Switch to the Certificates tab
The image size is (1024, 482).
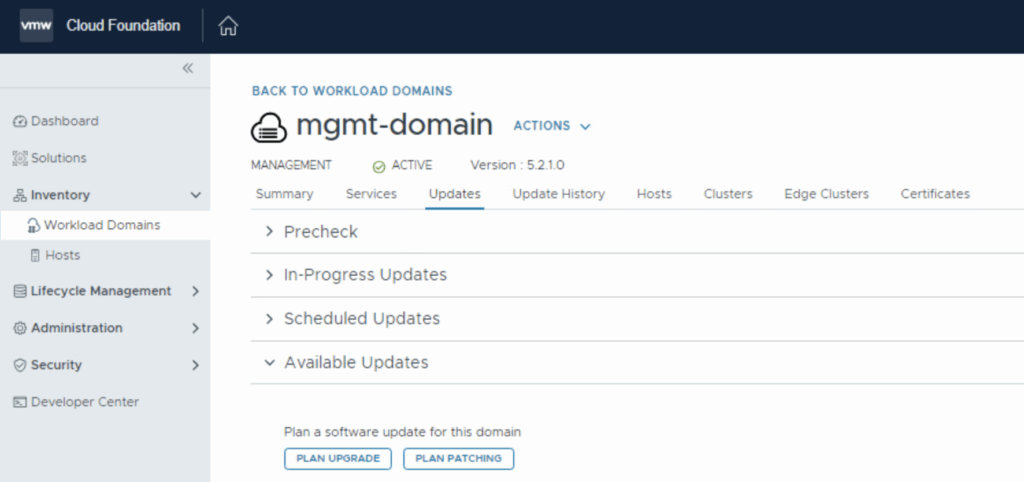tap(934, 194)
